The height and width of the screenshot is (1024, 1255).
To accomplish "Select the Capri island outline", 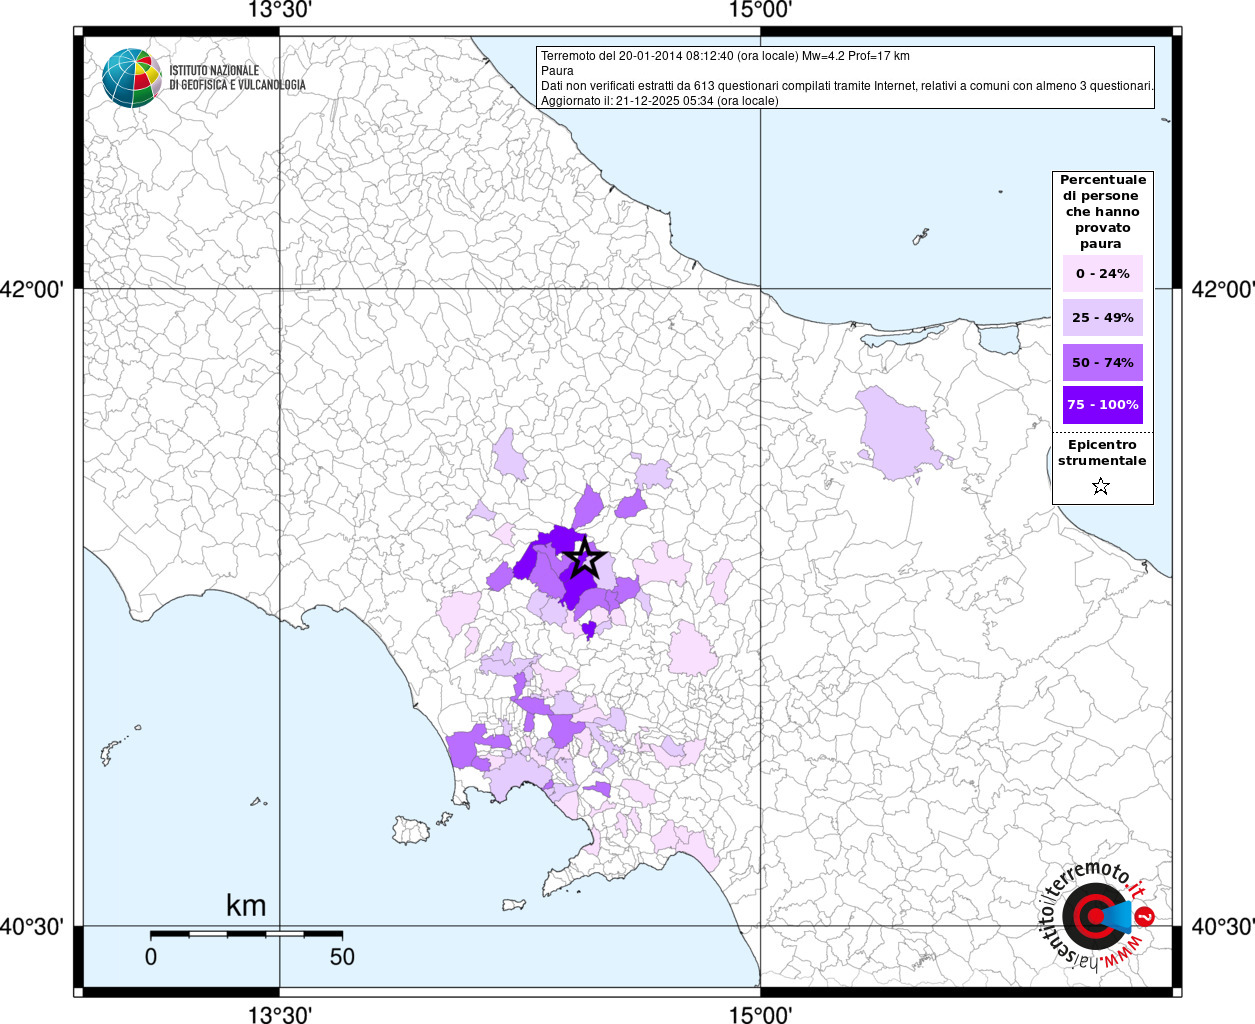I will pos(513,905).
